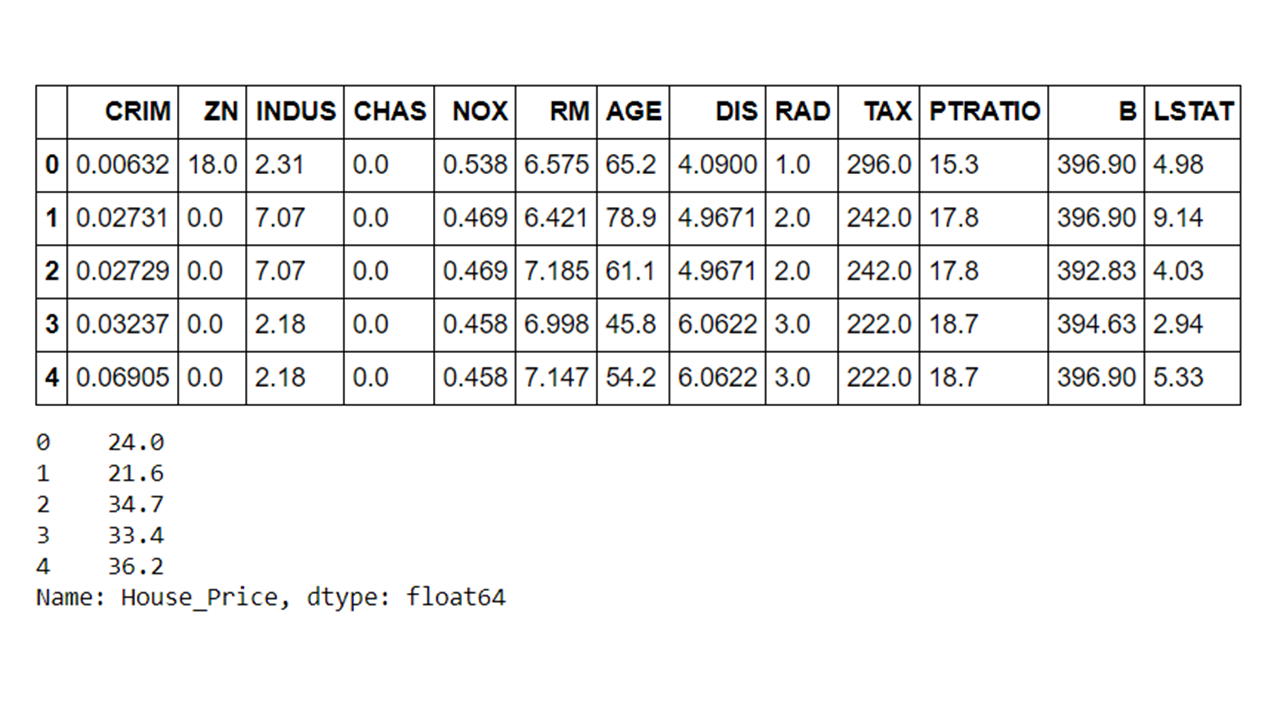Click the PTRATIO column header
The width and height of the screenshot is (1280, 720).
click(x=984, y=111)
